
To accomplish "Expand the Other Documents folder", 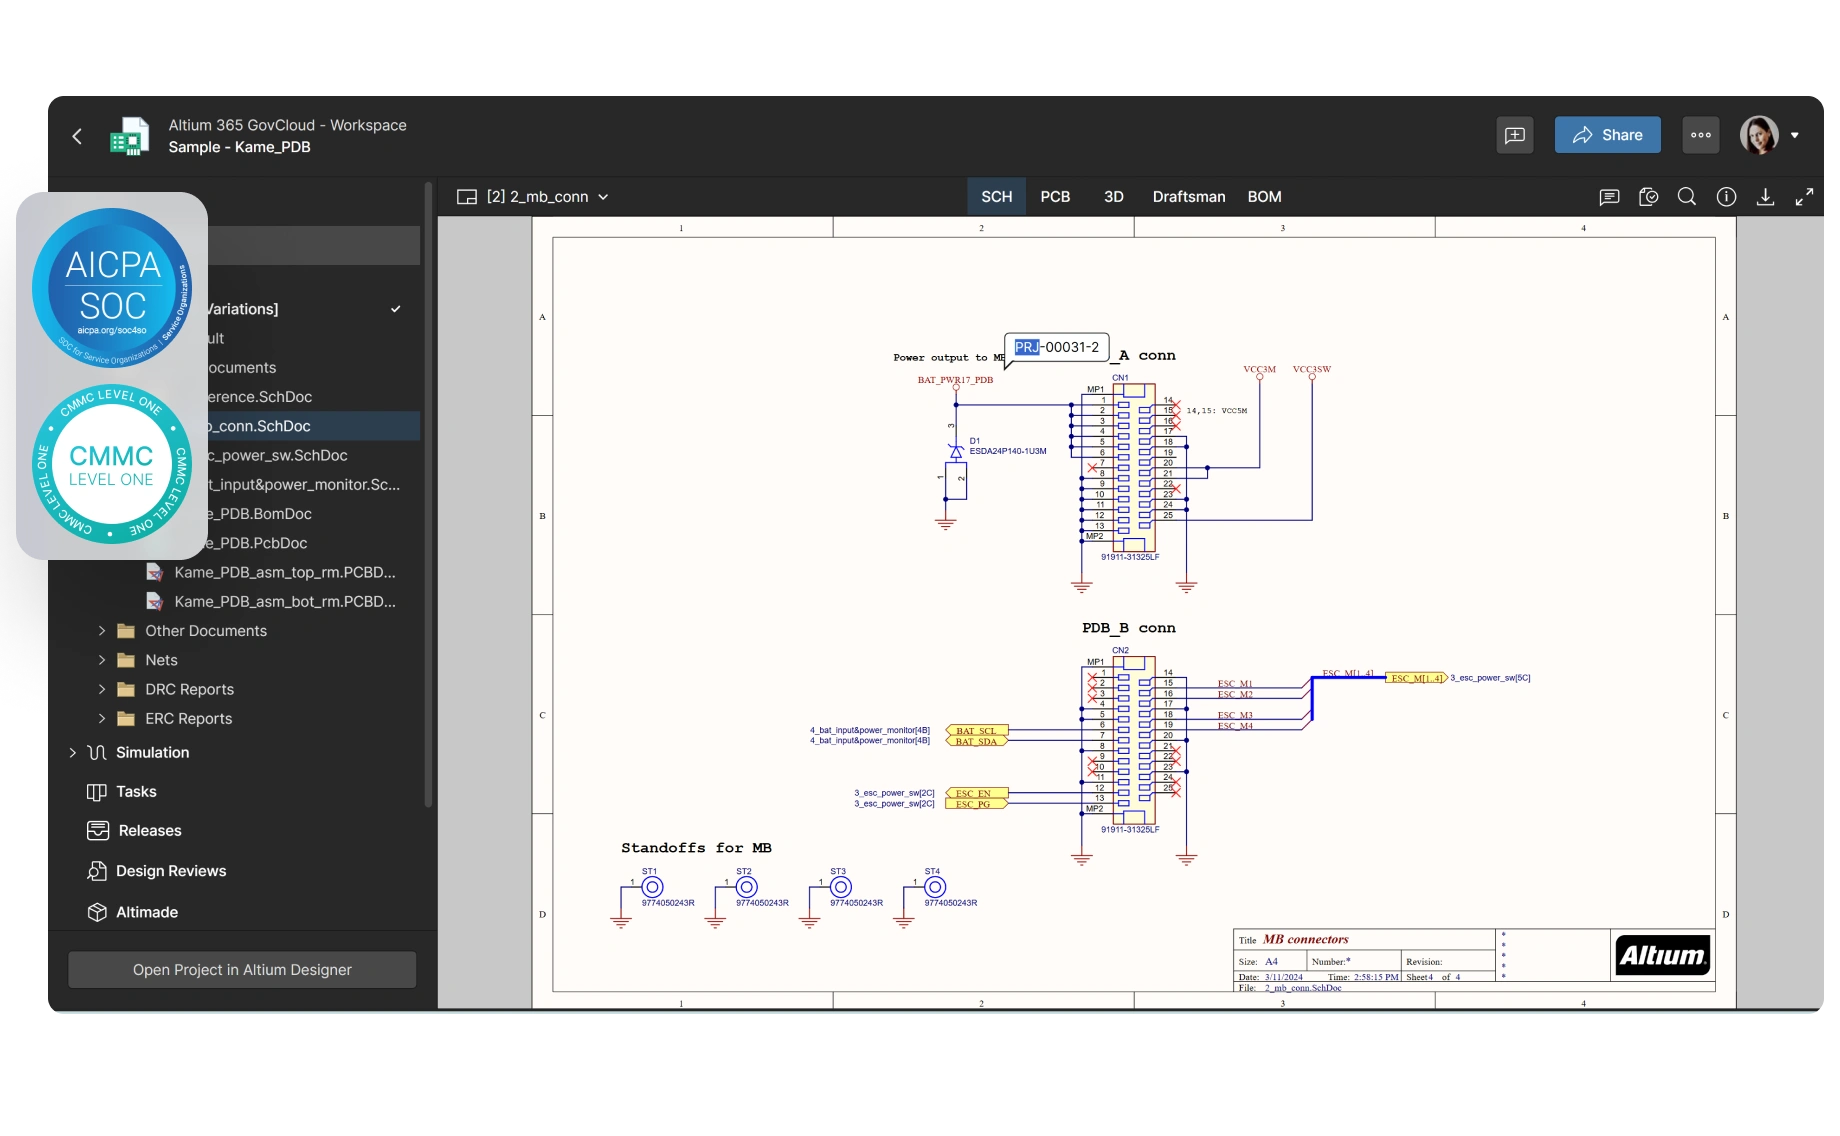I will pos(102,631).
